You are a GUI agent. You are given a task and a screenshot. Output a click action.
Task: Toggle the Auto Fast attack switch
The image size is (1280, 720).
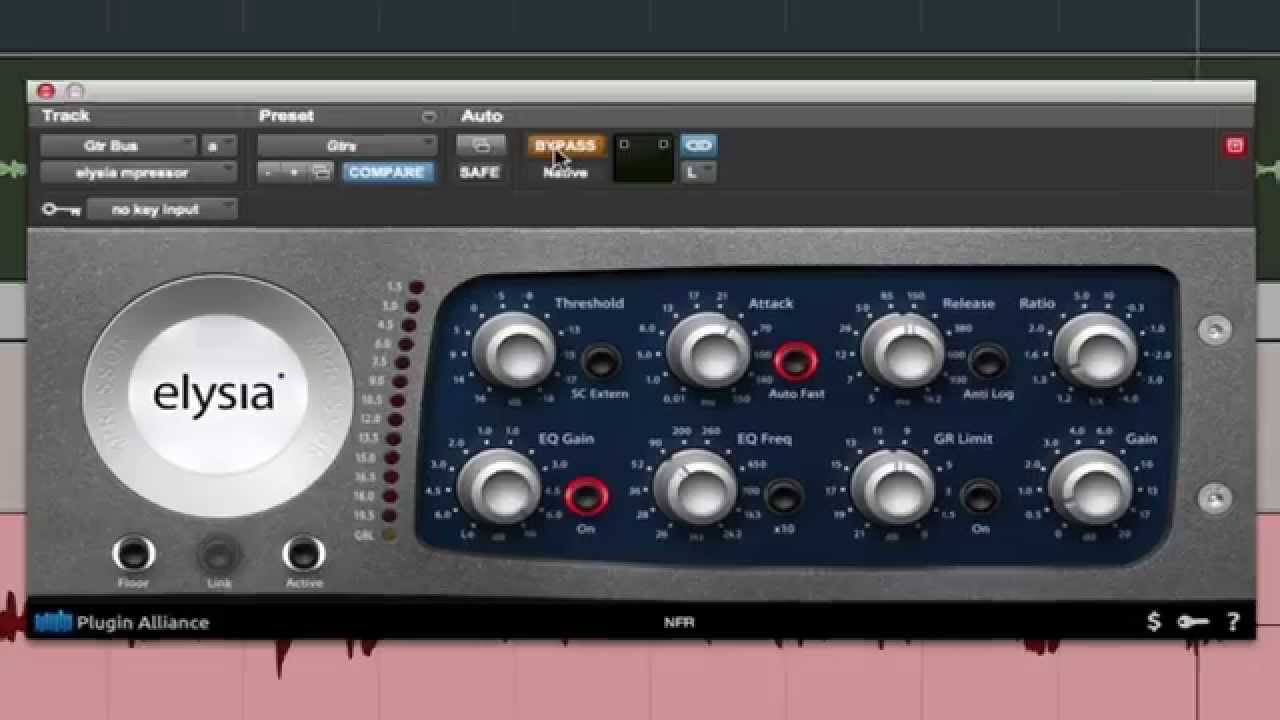click(x=797, y=360)
